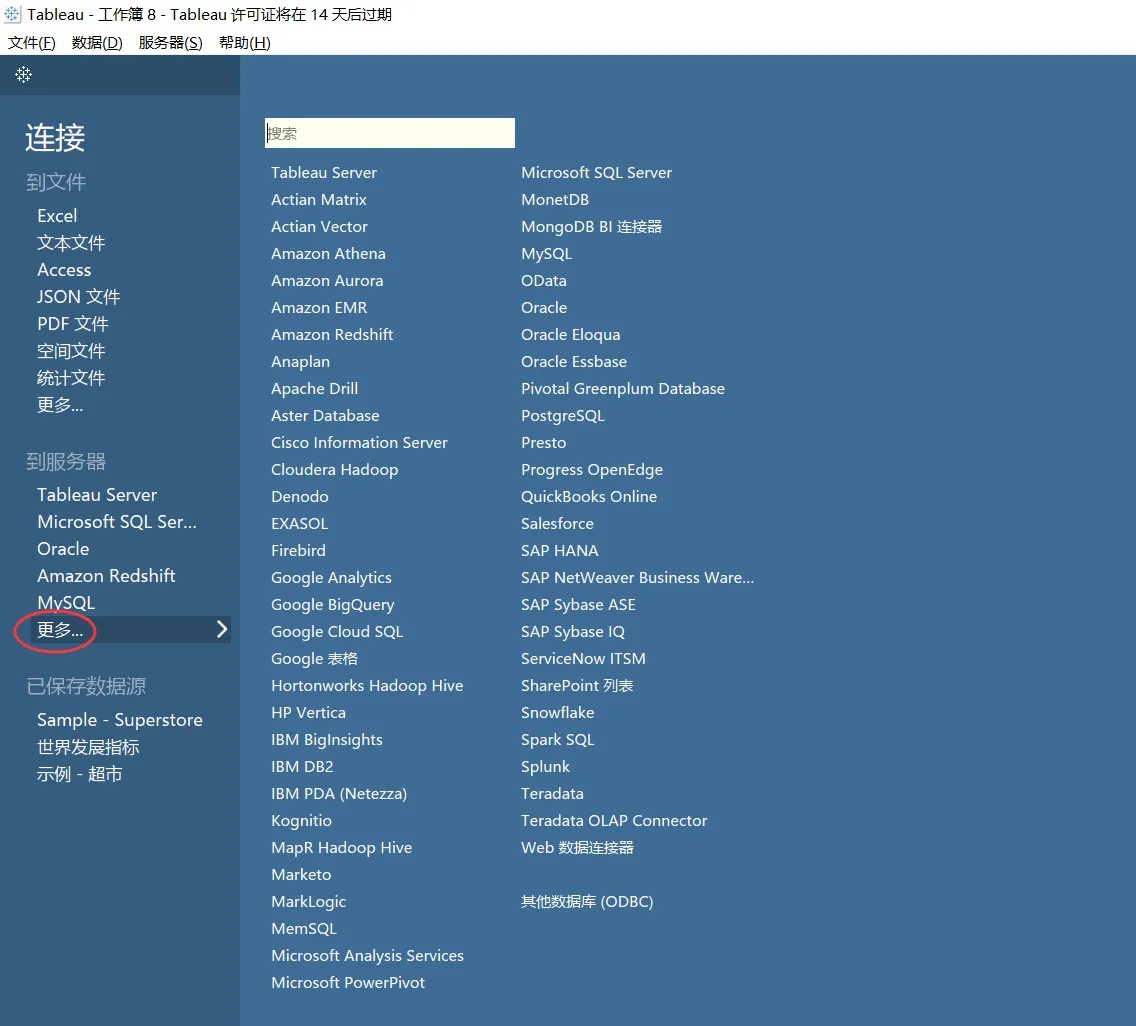Image resolution: width=1136 pixels, height=1026 pixels.
Task: Choose MongoDB BI 连接器
Action: (592, 227)
